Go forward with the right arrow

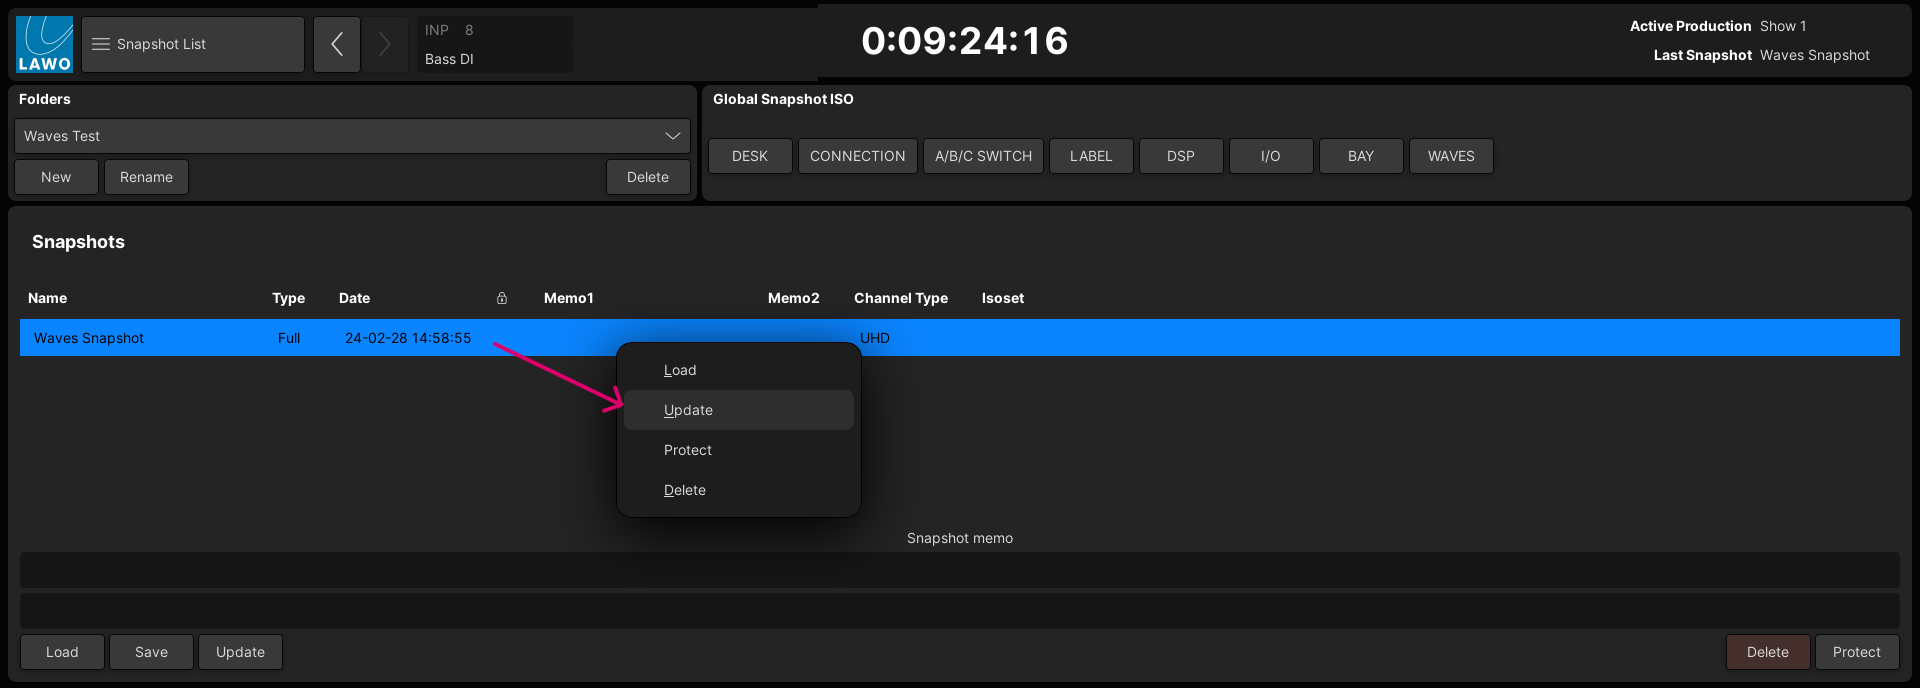[x=385, y=44]
